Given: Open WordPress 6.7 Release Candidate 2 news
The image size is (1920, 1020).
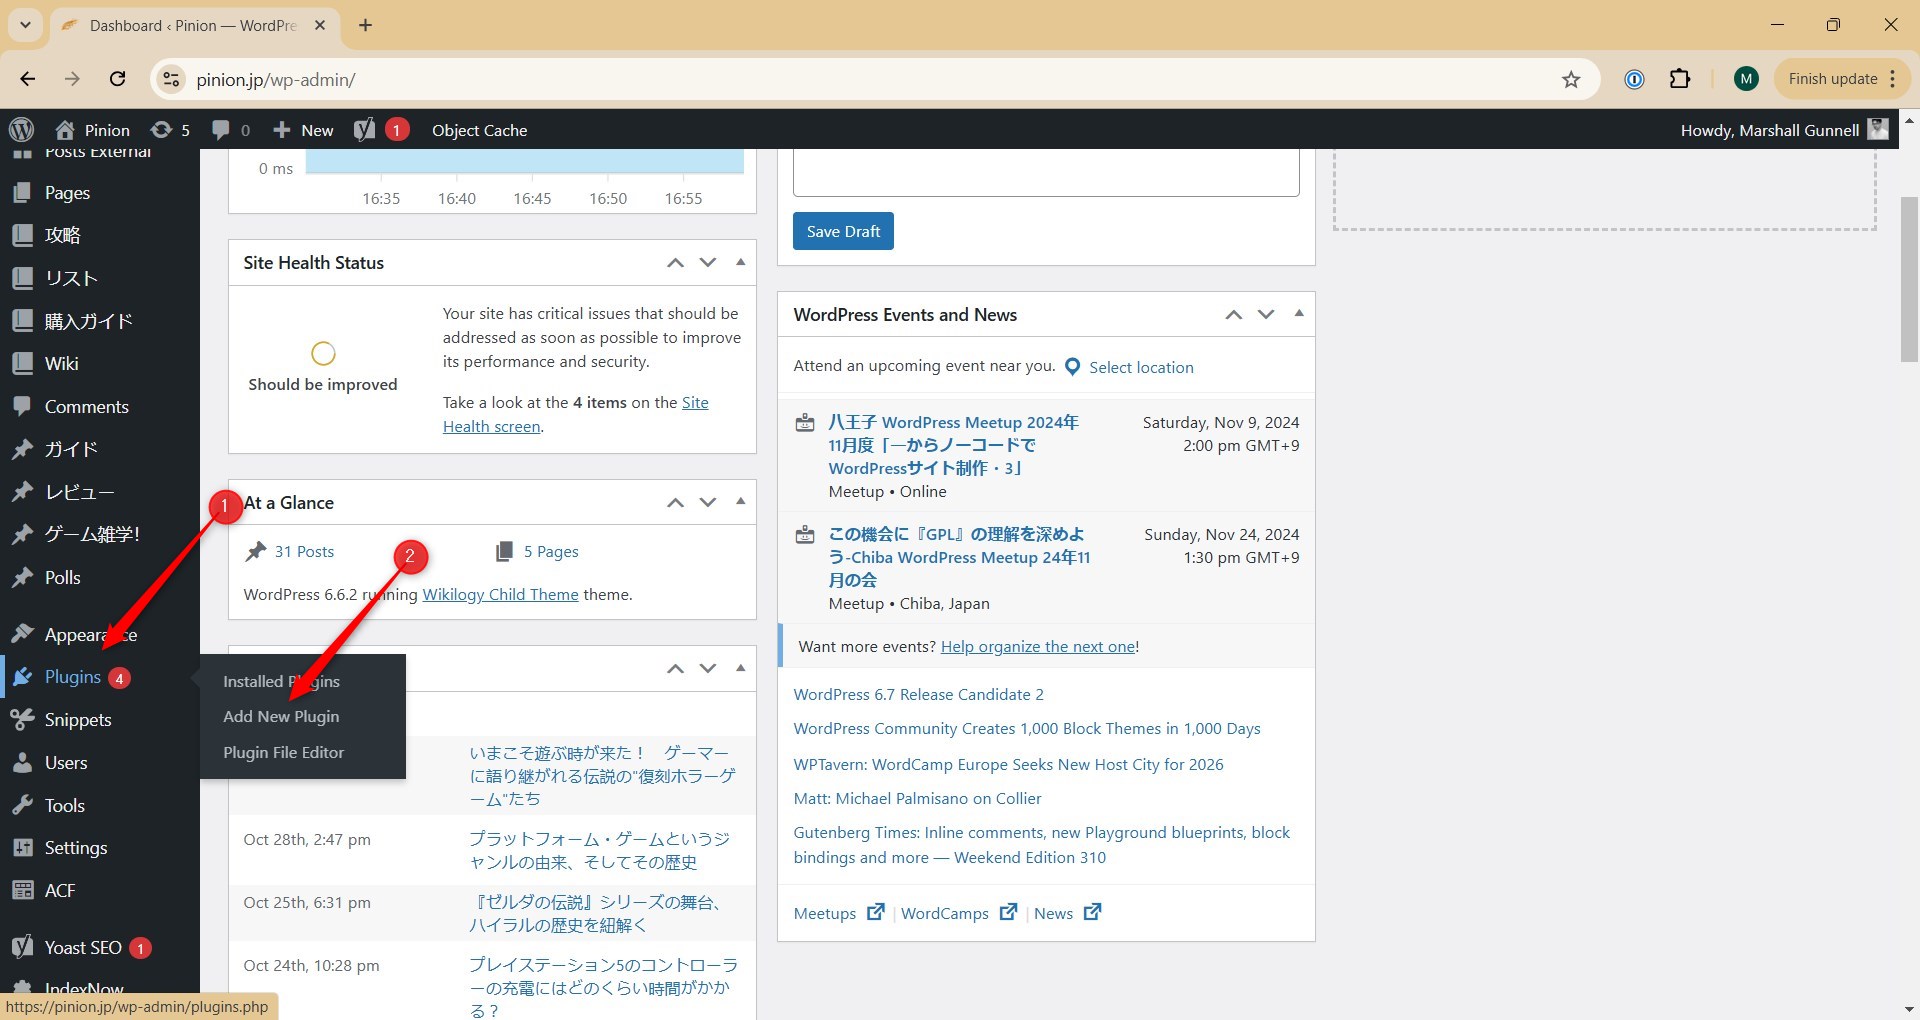Looking at the screenshot, I should (x=918, y=695).
